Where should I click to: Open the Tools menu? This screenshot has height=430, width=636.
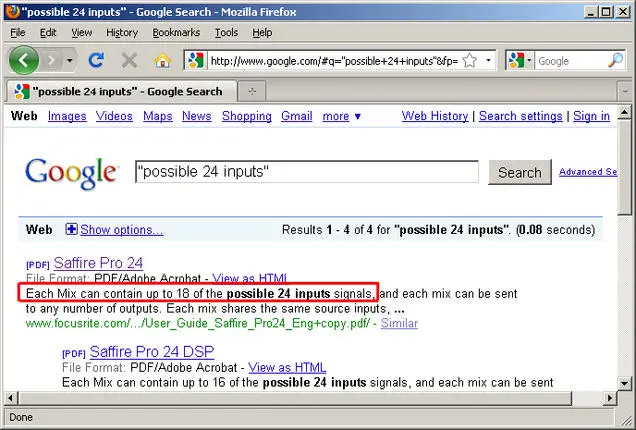point(226,32)
